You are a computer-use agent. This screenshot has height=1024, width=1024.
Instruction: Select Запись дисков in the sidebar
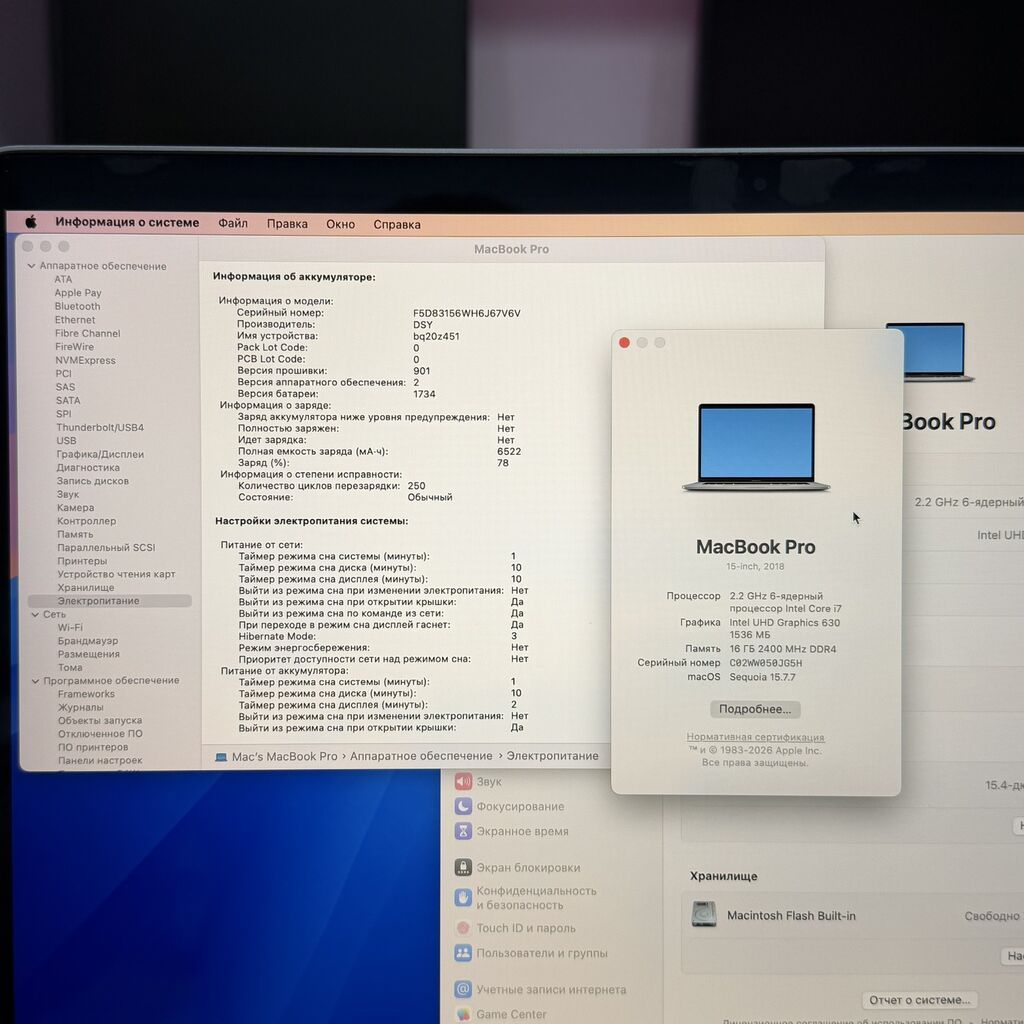[x=92, y=481]
